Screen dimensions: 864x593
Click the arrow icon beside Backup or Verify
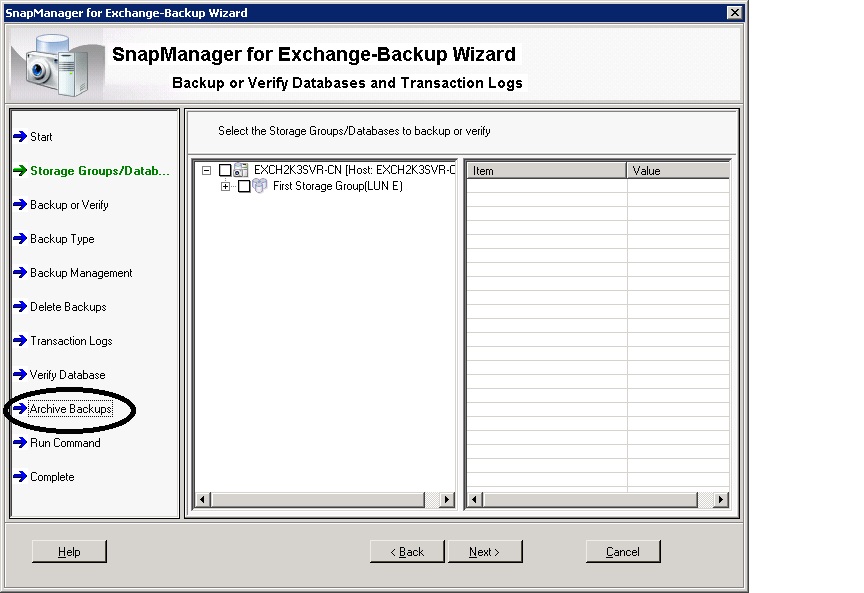[20, 204]
